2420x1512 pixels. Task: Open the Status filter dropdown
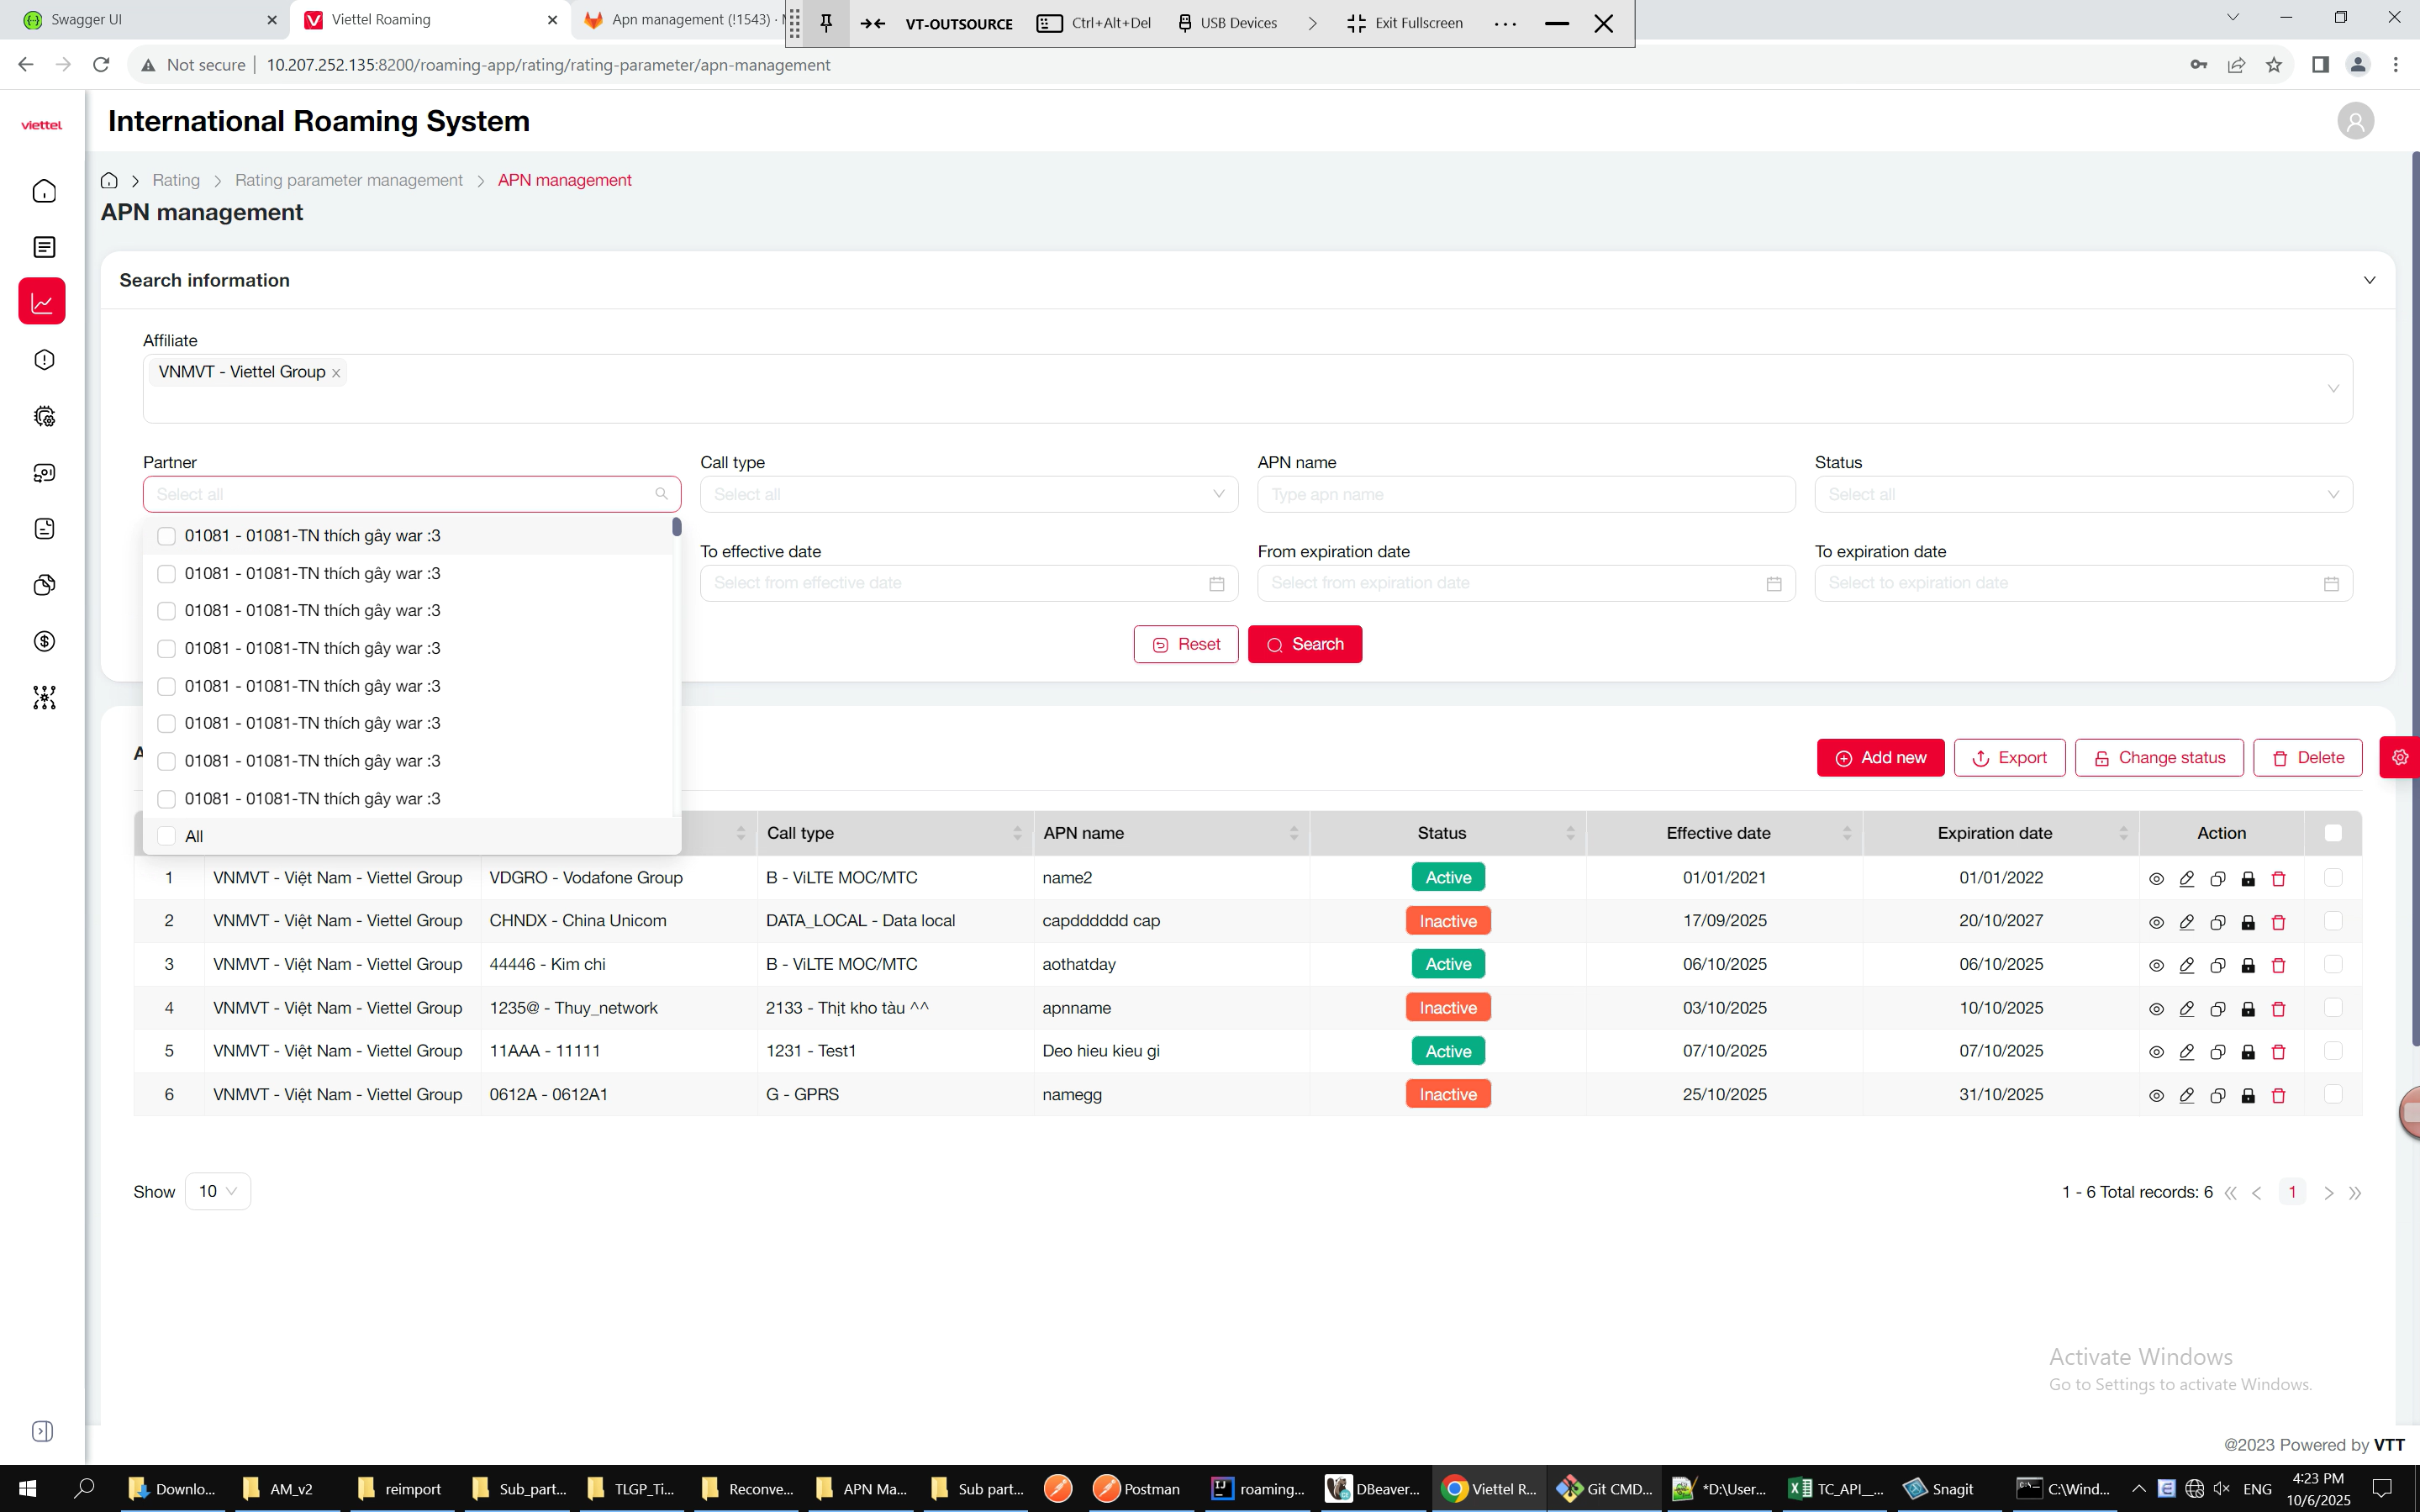pyautogui.click(x=2083, y=494)
